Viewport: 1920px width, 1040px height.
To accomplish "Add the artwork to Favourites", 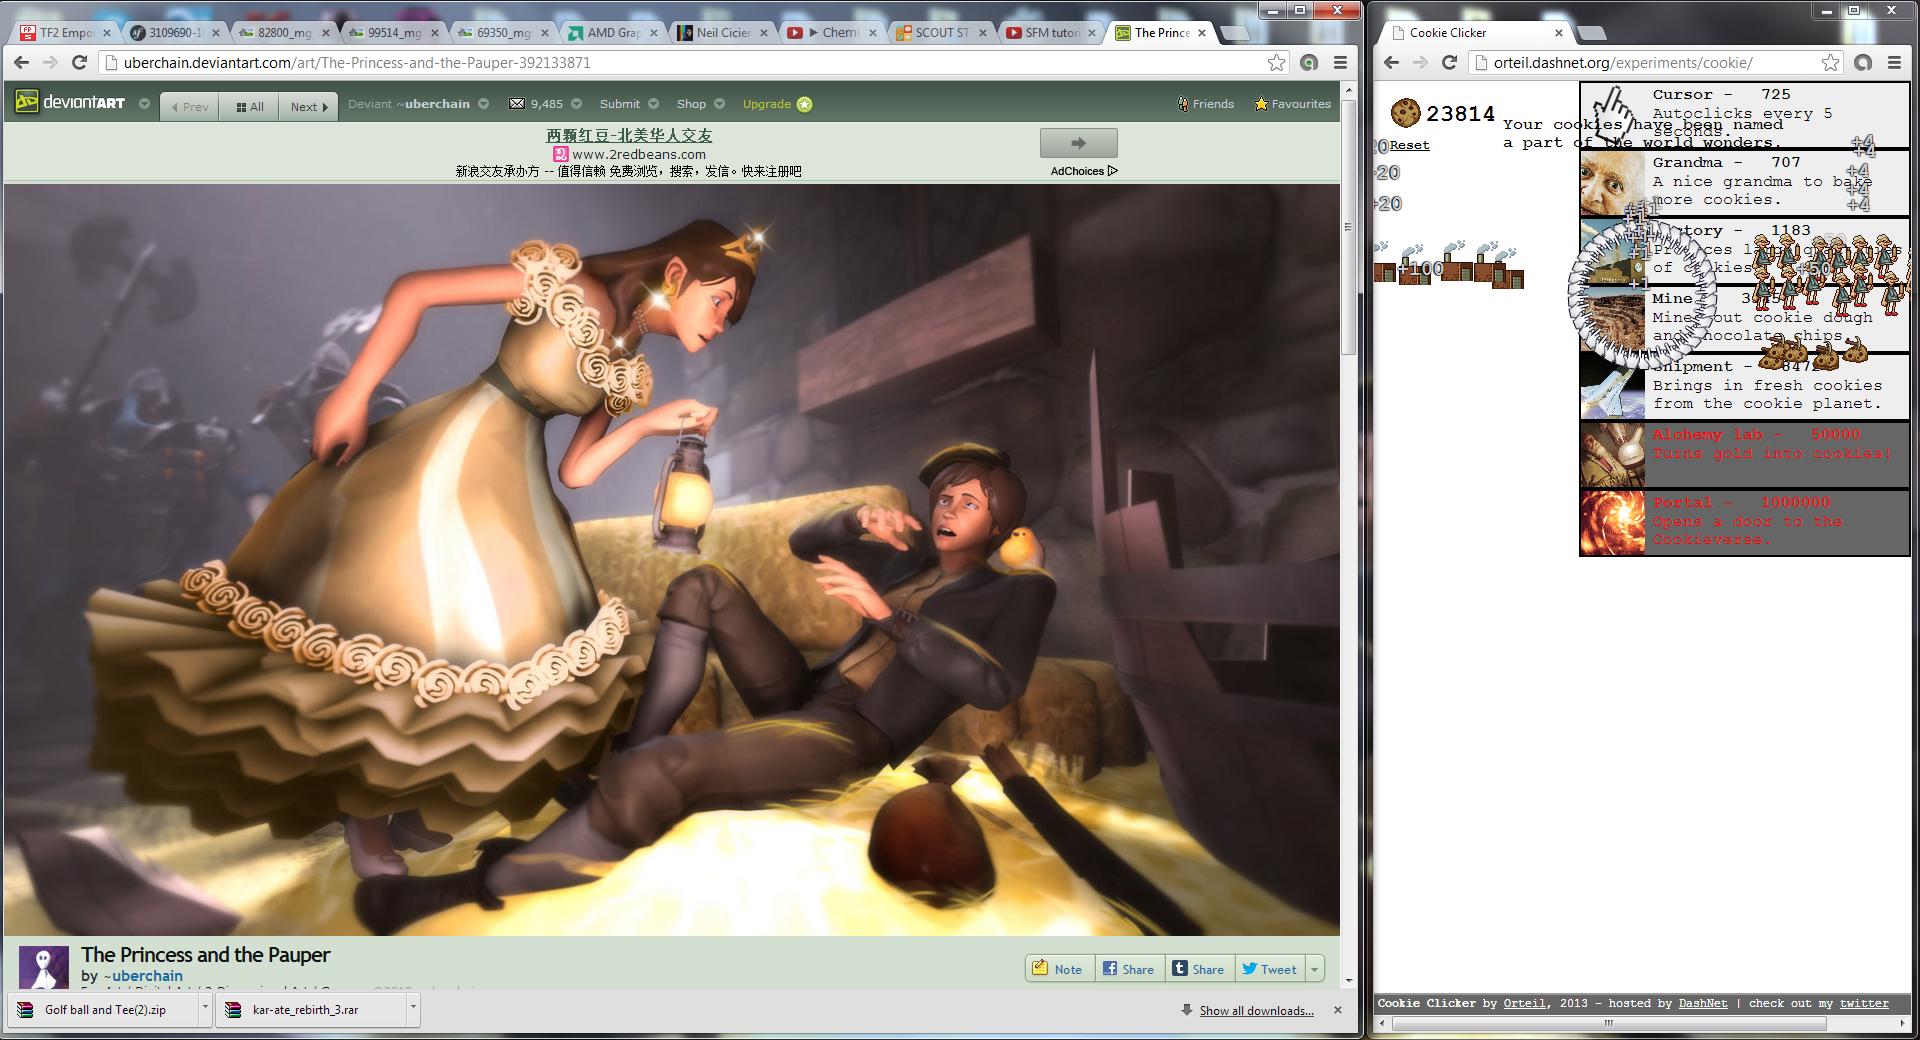I will [x=1292, y=104].
